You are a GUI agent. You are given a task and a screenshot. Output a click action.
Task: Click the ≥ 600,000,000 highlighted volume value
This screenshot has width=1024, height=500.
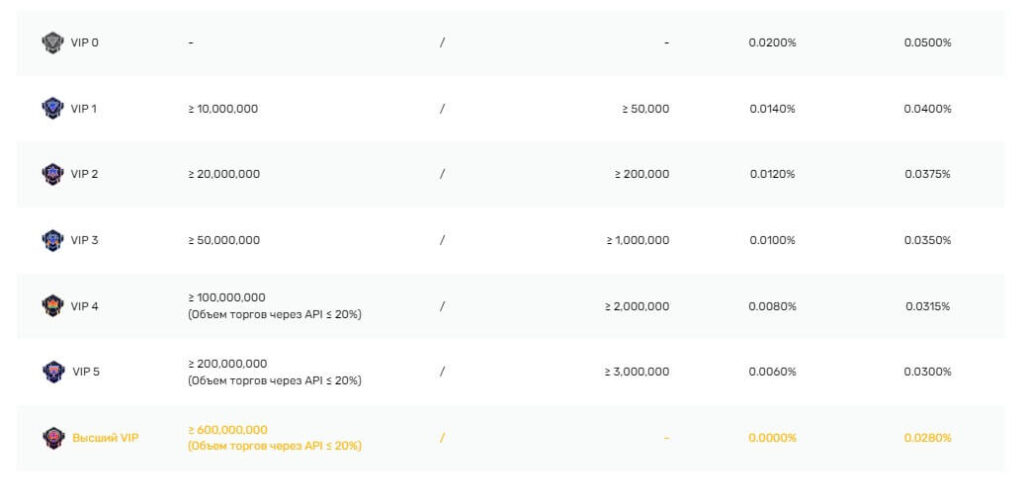[227, 430]
